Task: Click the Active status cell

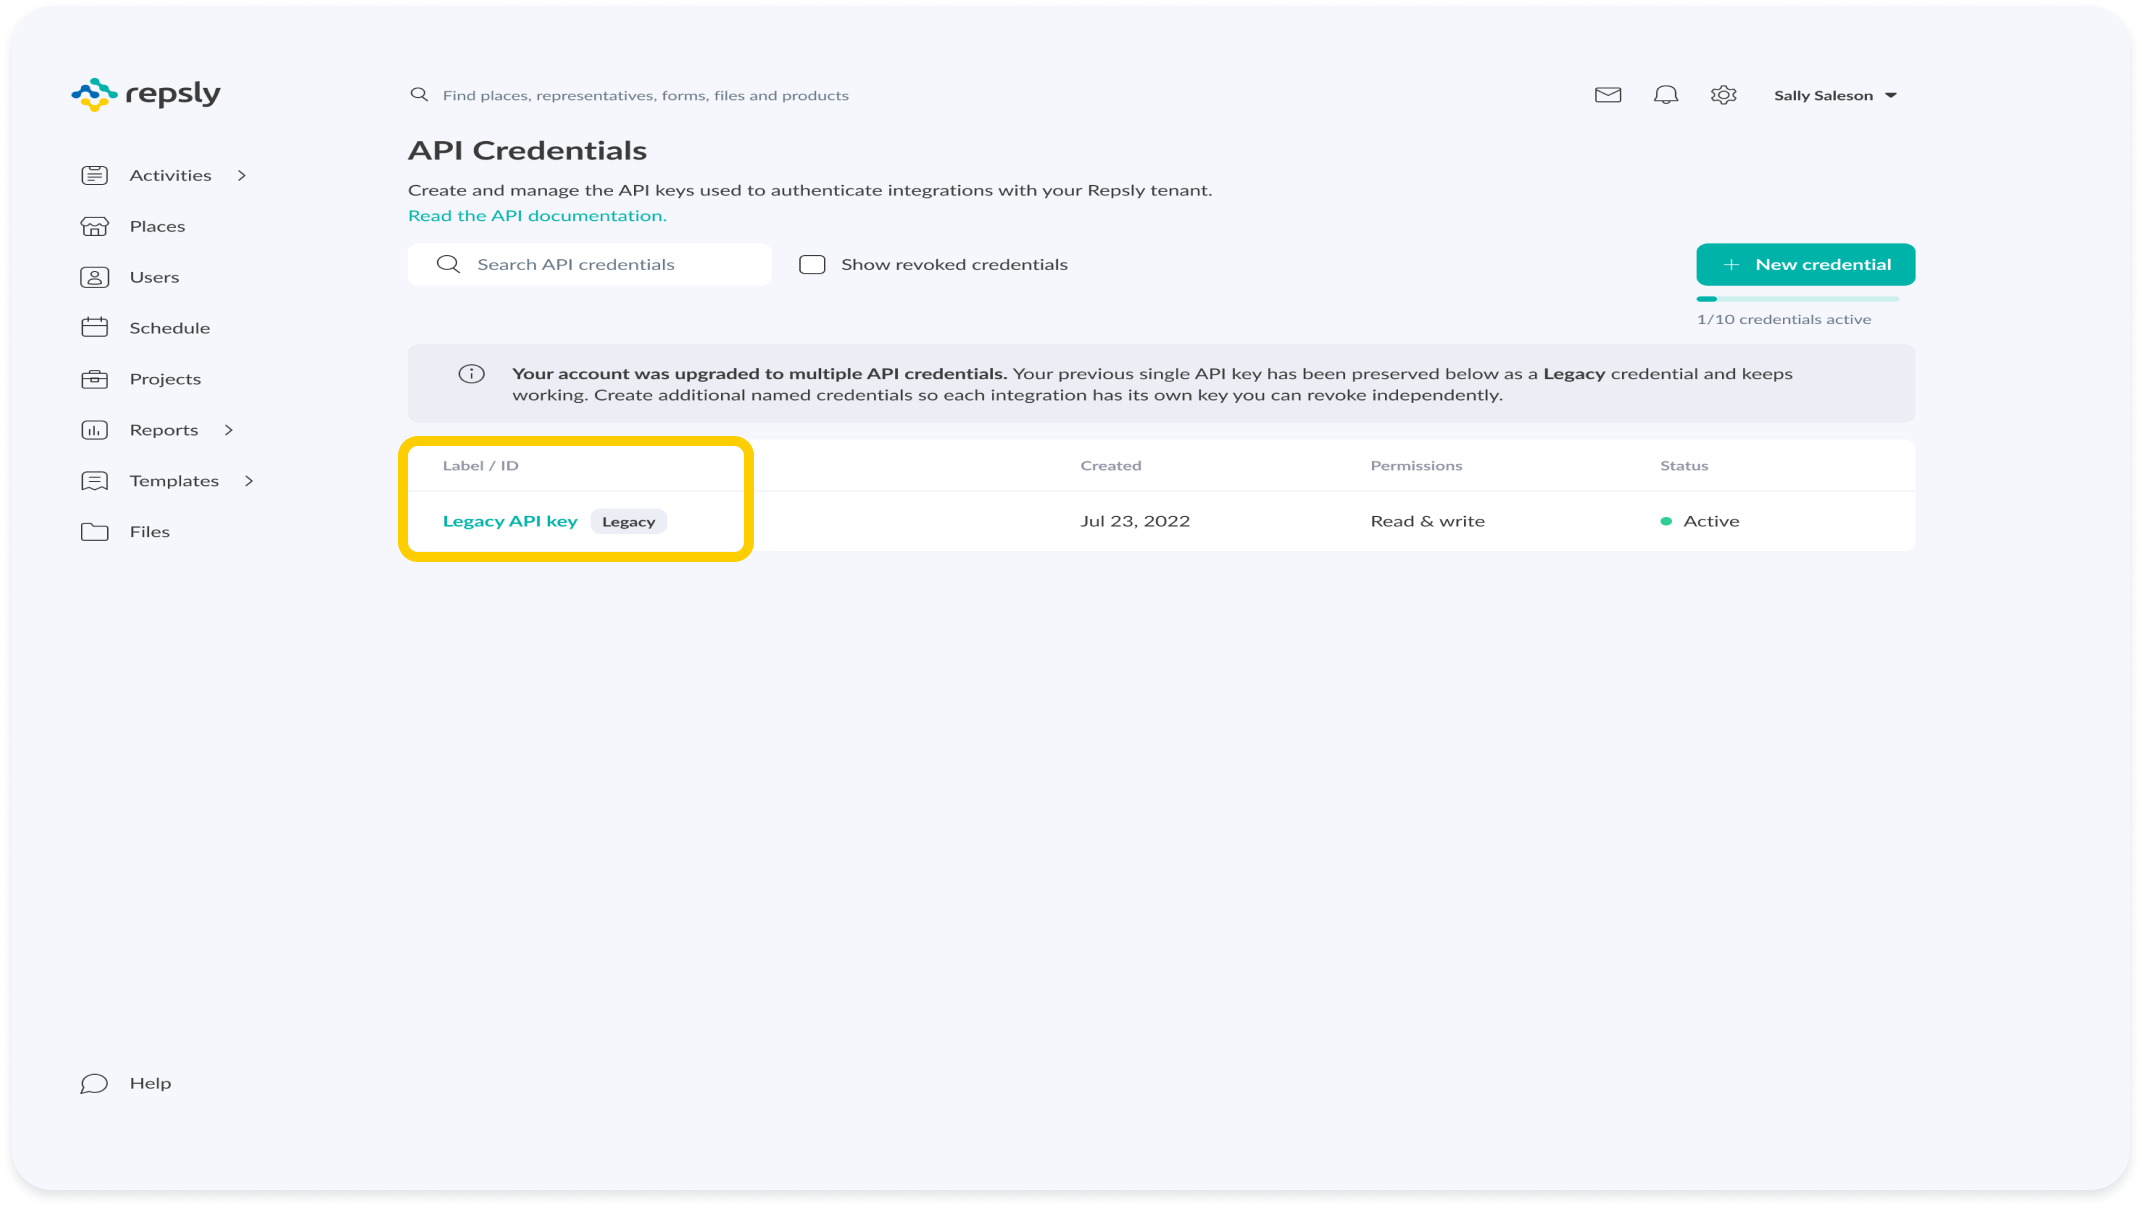Action: 1699,521
